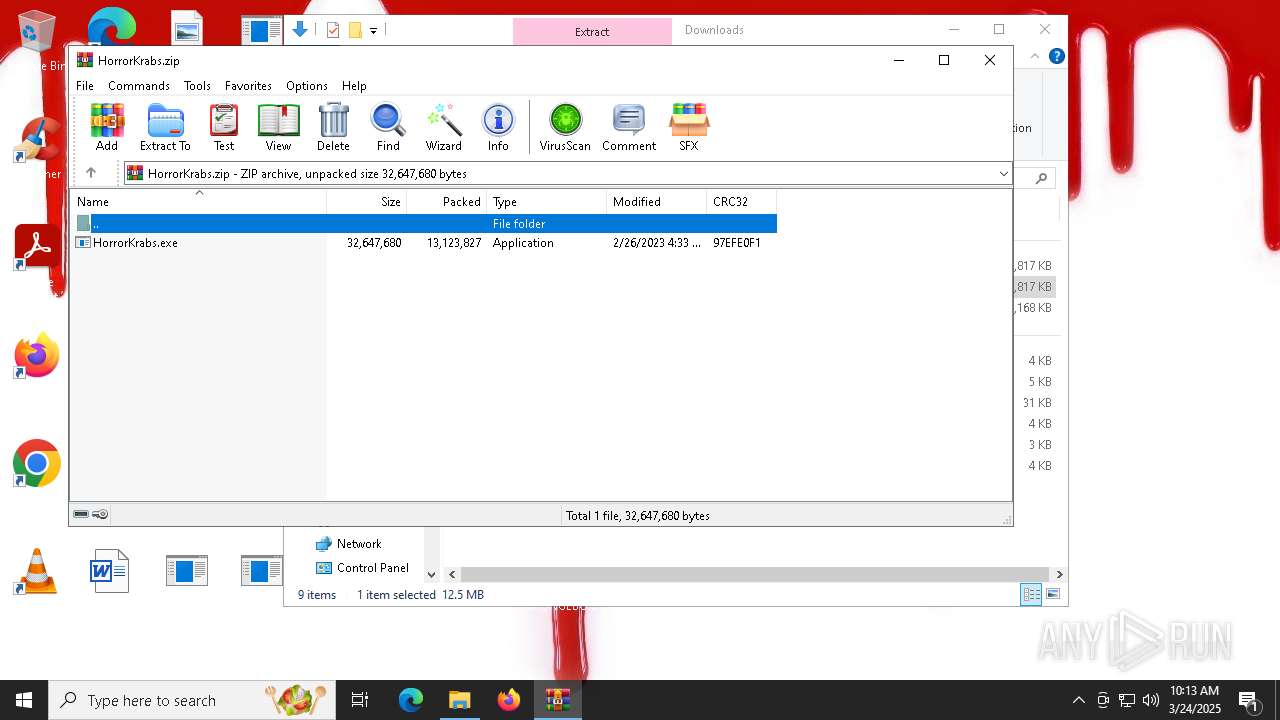Open Google Chrome desktop shortcut
The width and height of the screenshot is (1280, 720).
(x=37, y=464)
